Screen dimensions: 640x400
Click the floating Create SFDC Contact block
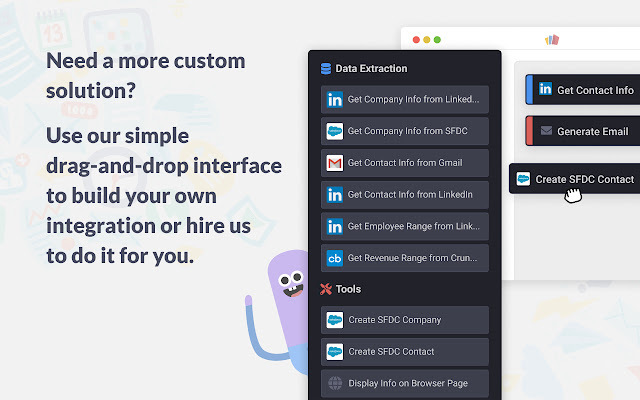click(x=574, y=179)
